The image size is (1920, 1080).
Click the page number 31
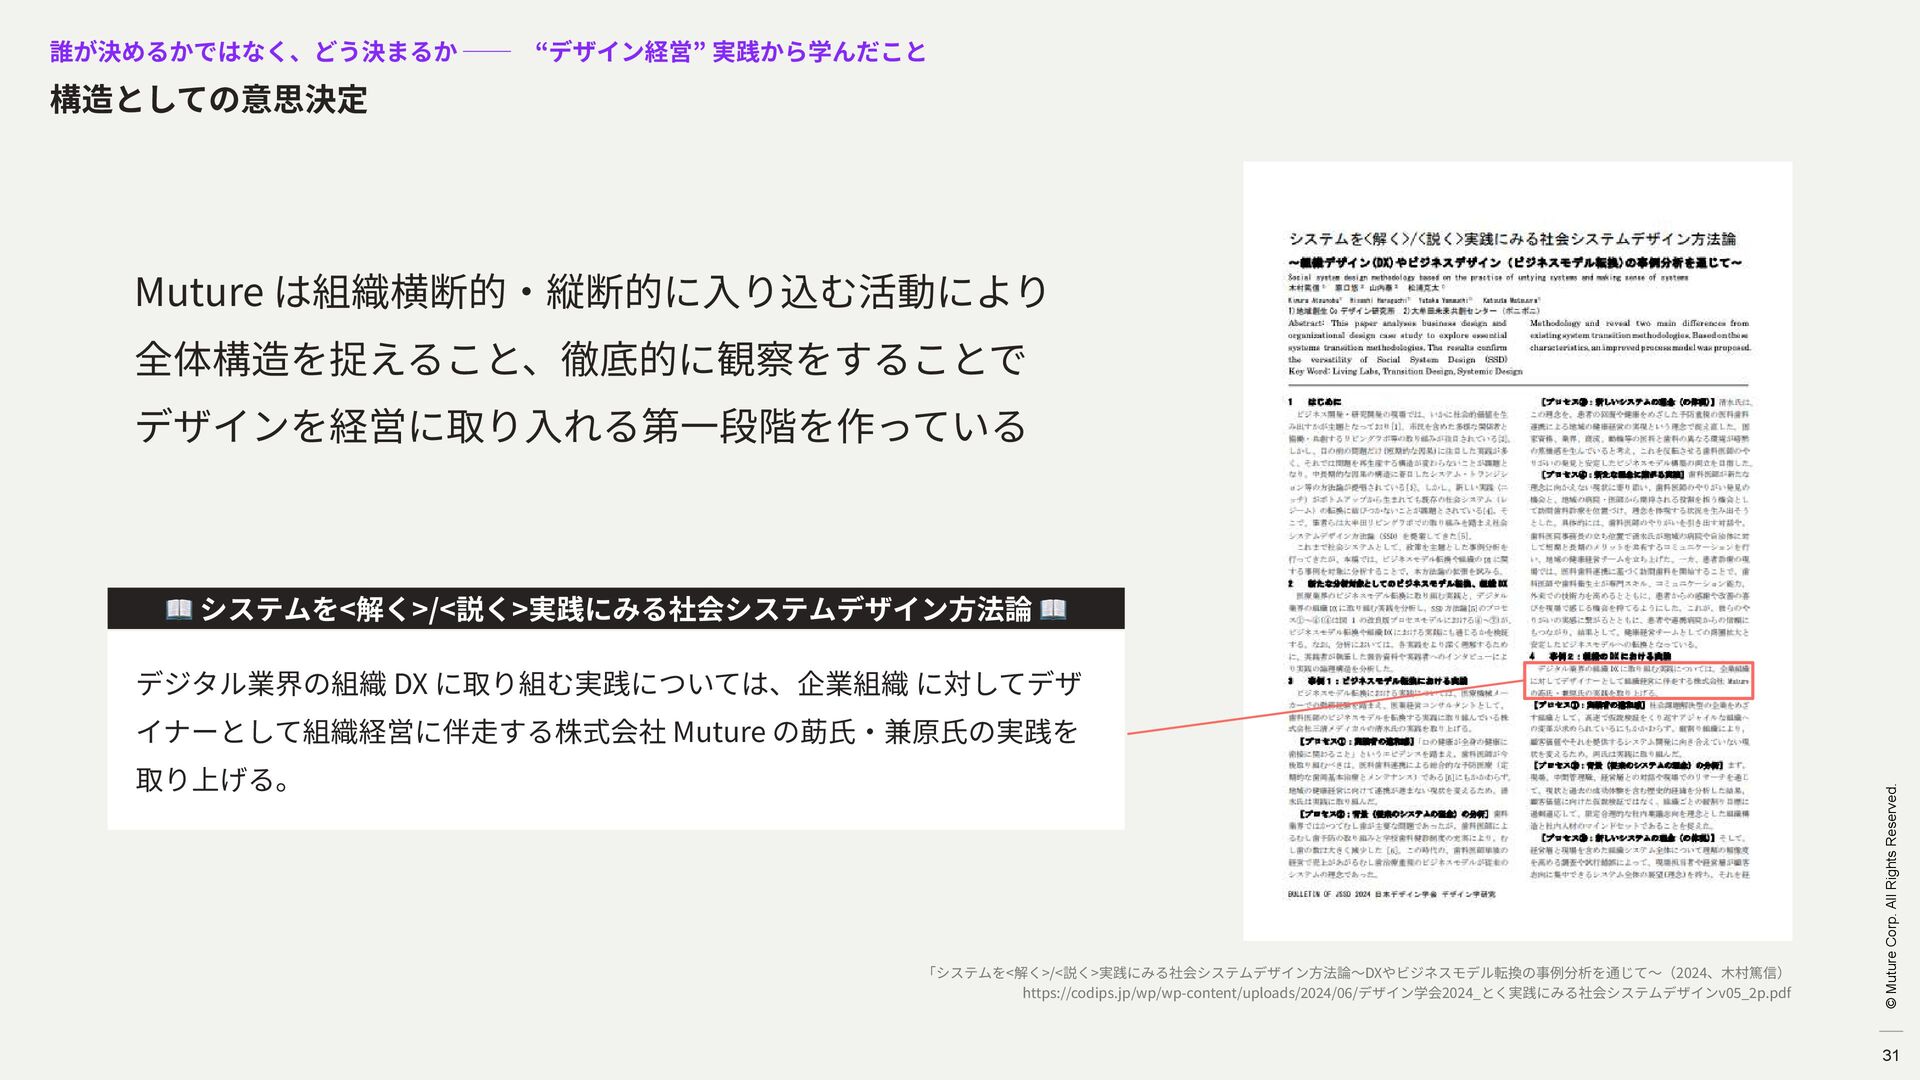1890,1055
